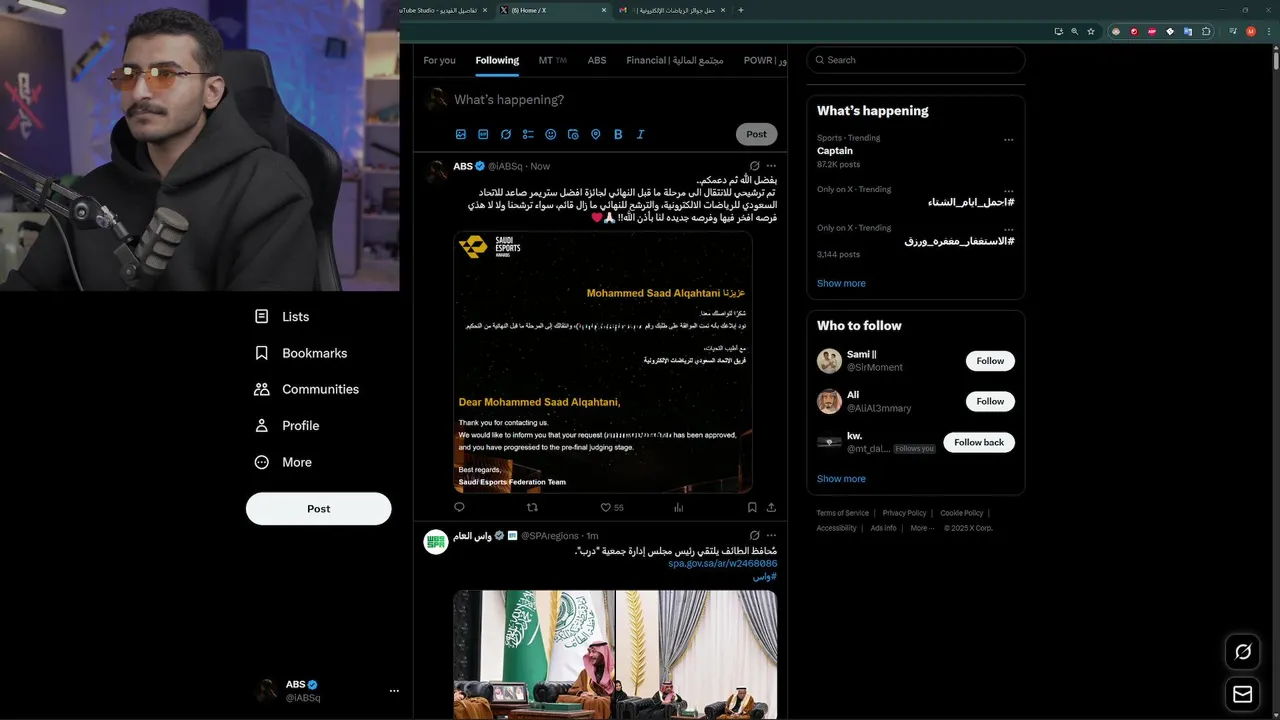Open Communities in sidebar
1280x720 pixels.
tap(306, 389)
